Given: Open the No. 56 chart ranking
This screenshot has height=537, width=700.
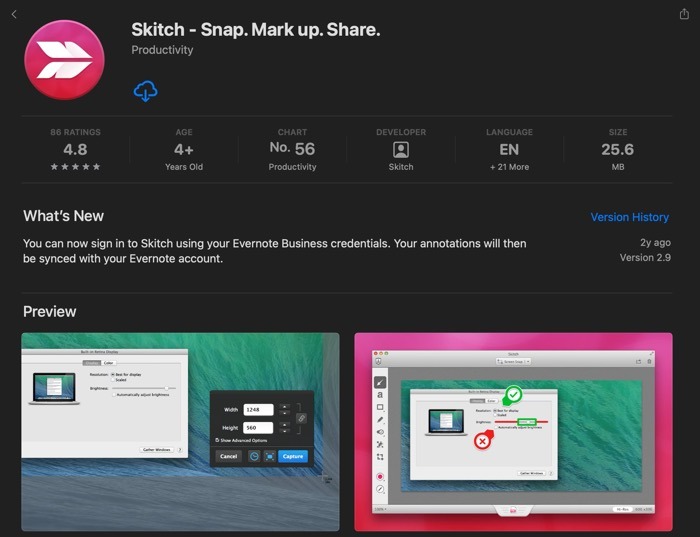Looking at the screenshot, I should [292, 149].
